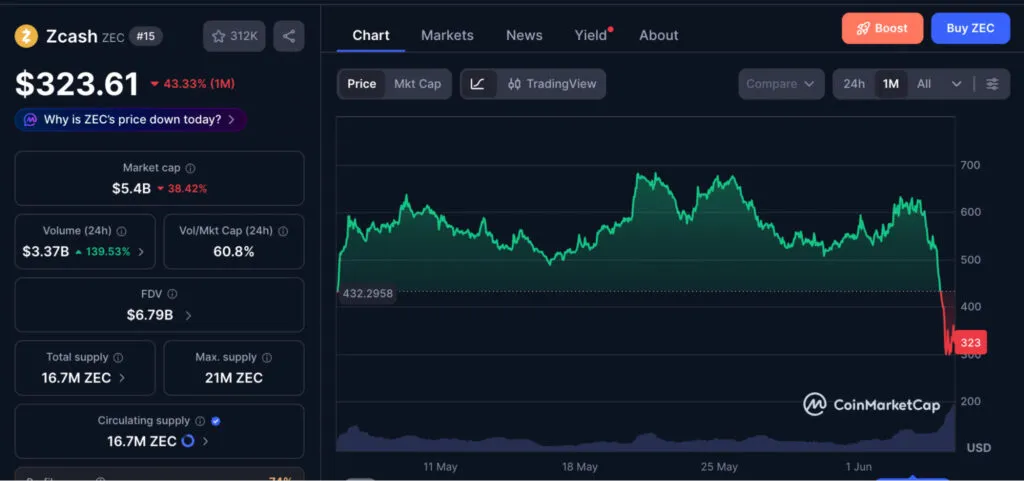This screenshot has height=481, width=1024.
Task: Click the 11 May date label
Action: tap(440, 467)
